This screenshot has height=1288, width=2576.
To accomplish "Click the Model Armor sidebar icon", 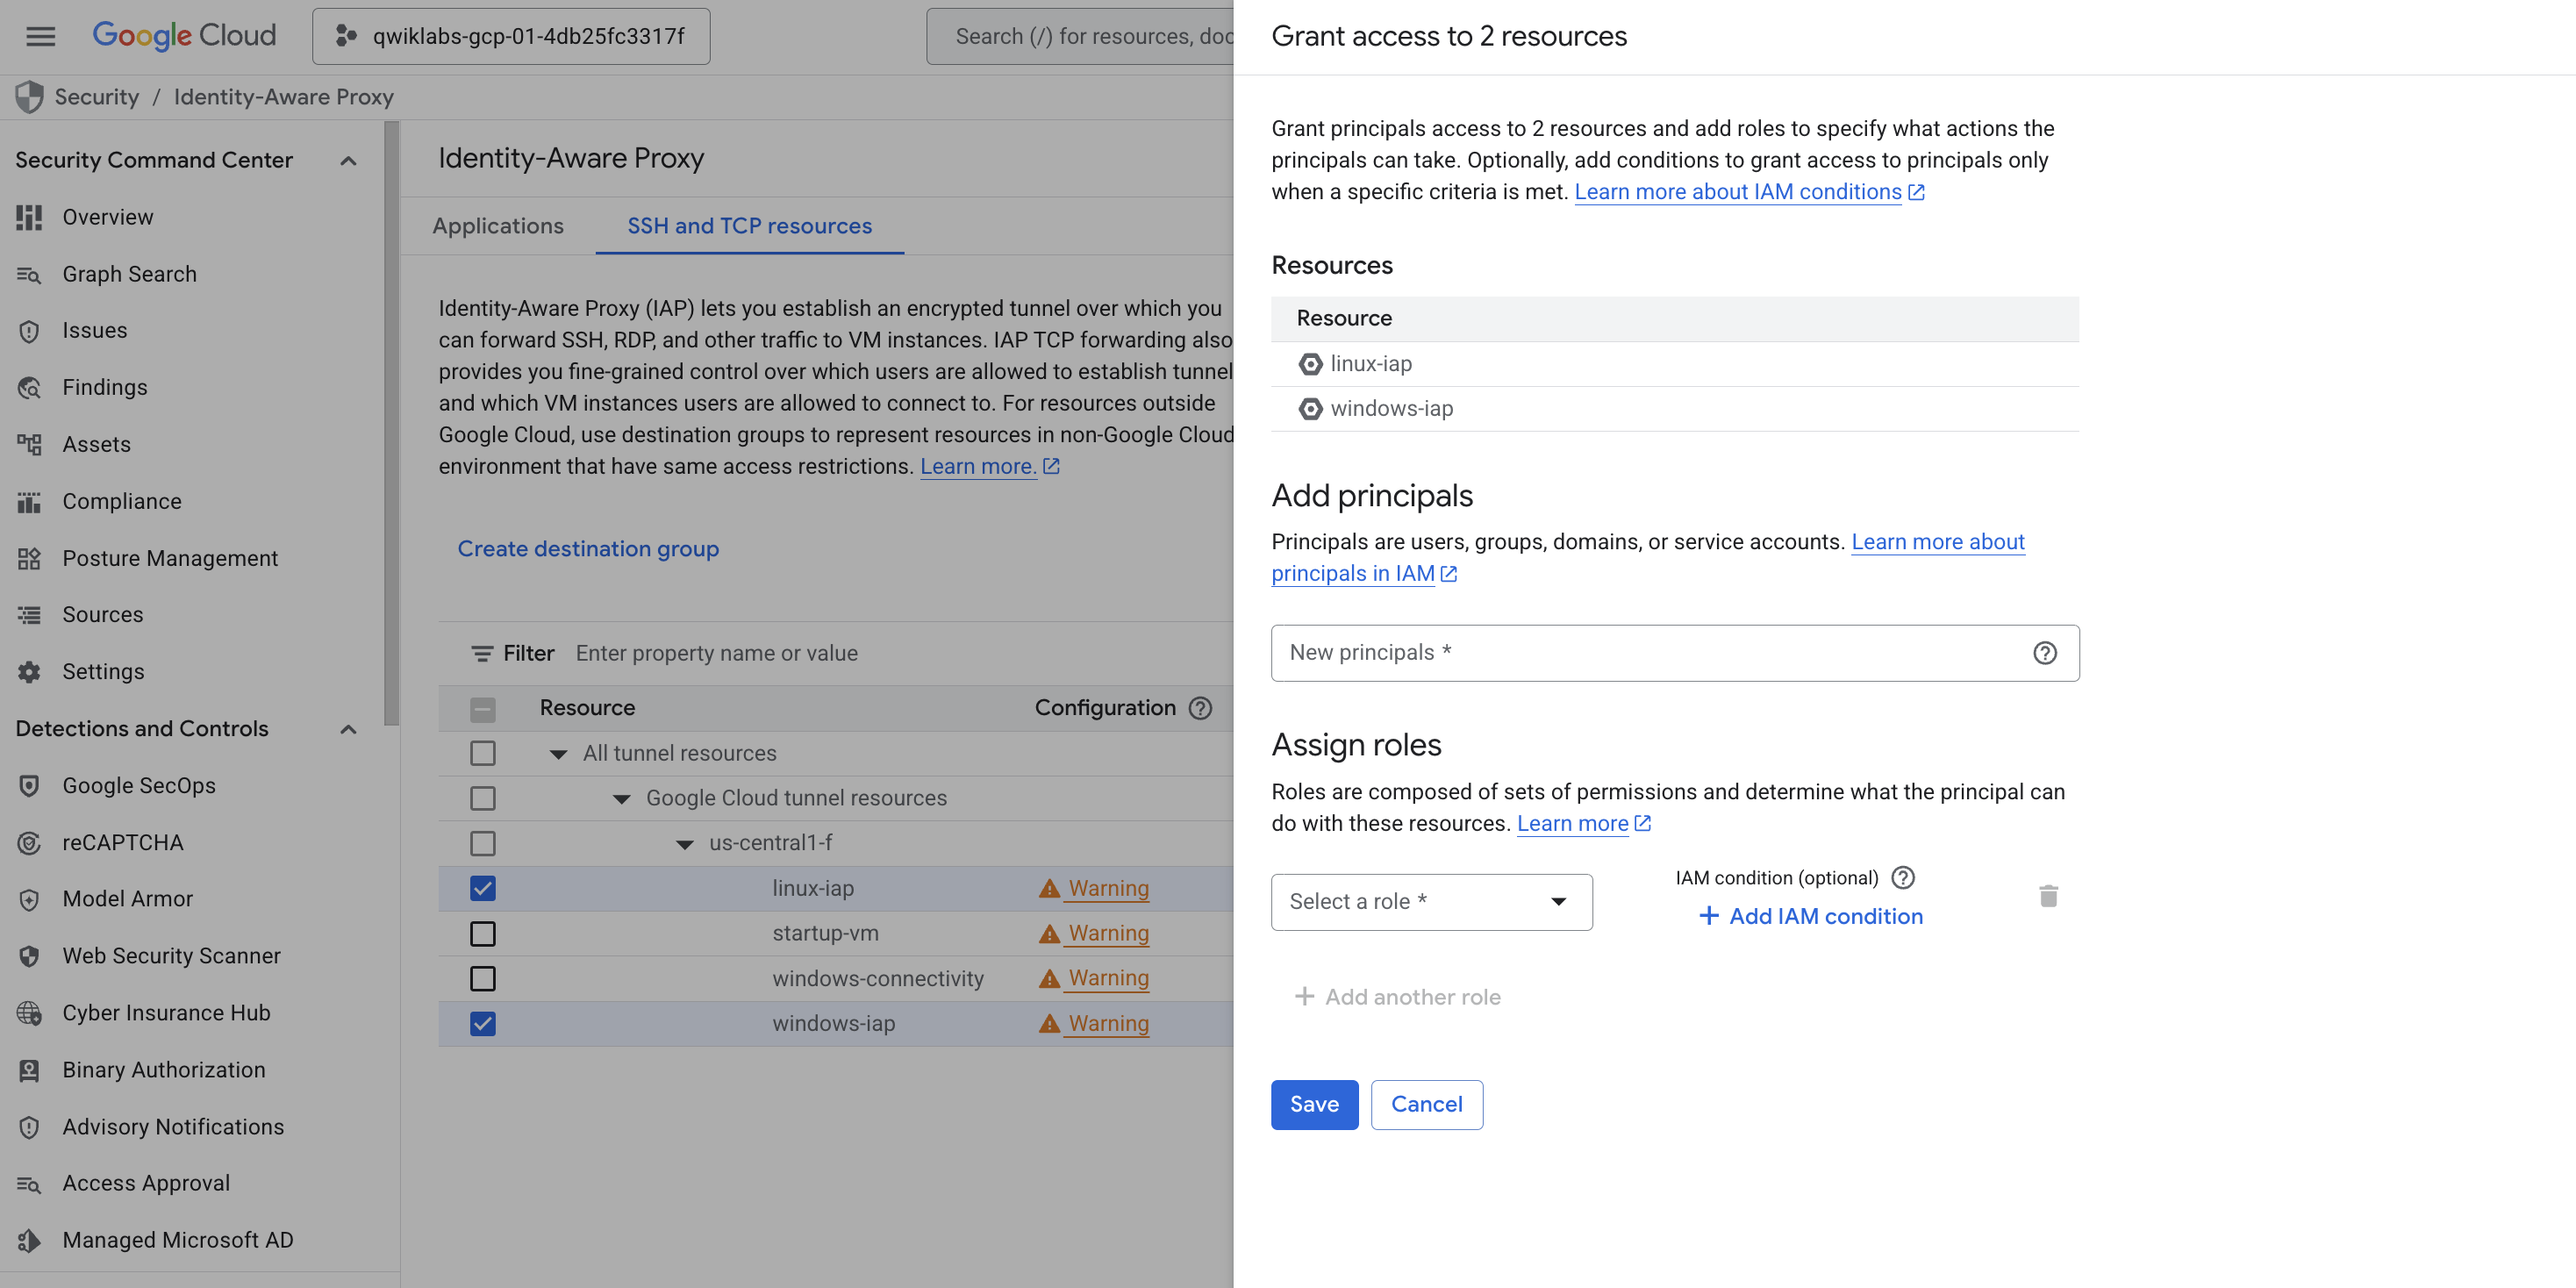I will (29, 899).
